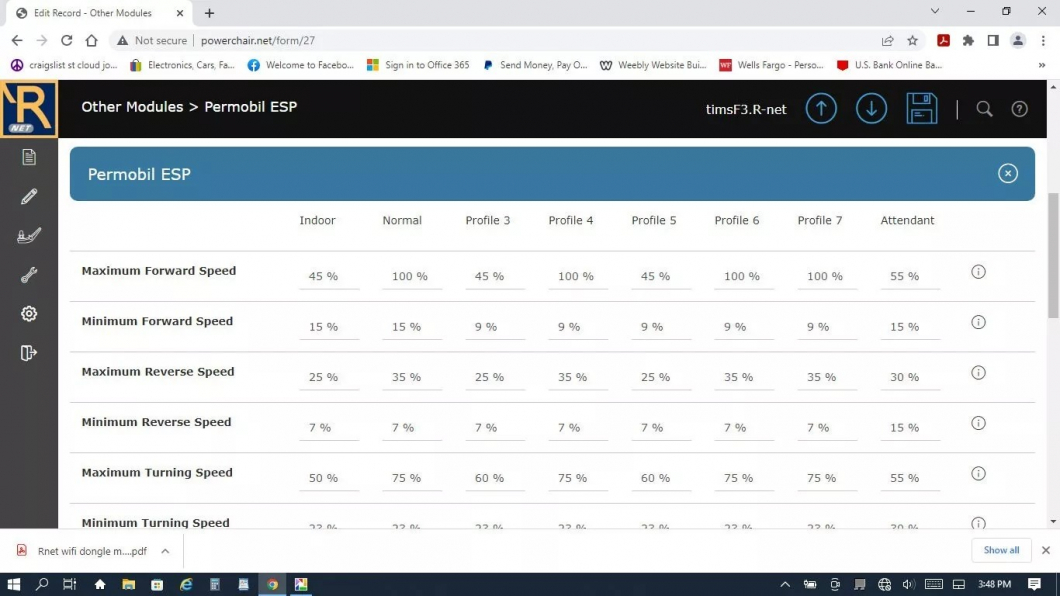Viewport: 1060px width, 596px height.
Task: Open Chrome three-dot menu
Action: coord(1044,41)
